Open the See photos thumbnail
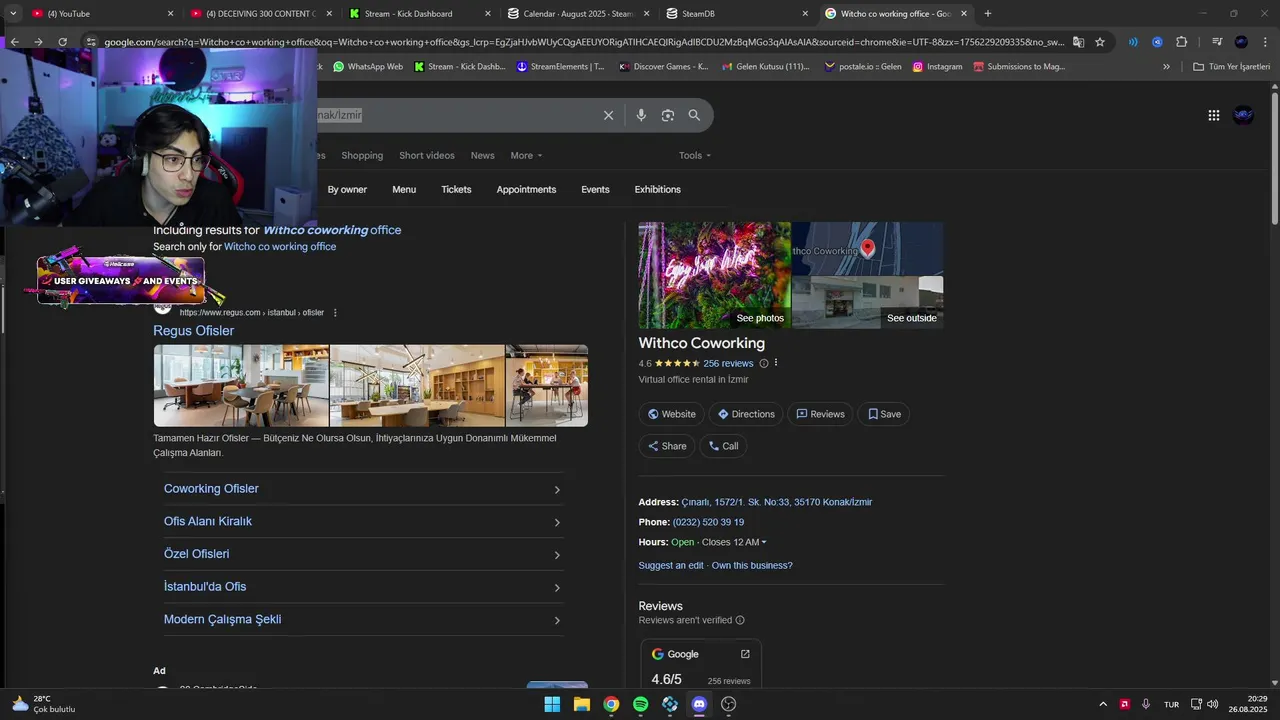 pos(715,275)
